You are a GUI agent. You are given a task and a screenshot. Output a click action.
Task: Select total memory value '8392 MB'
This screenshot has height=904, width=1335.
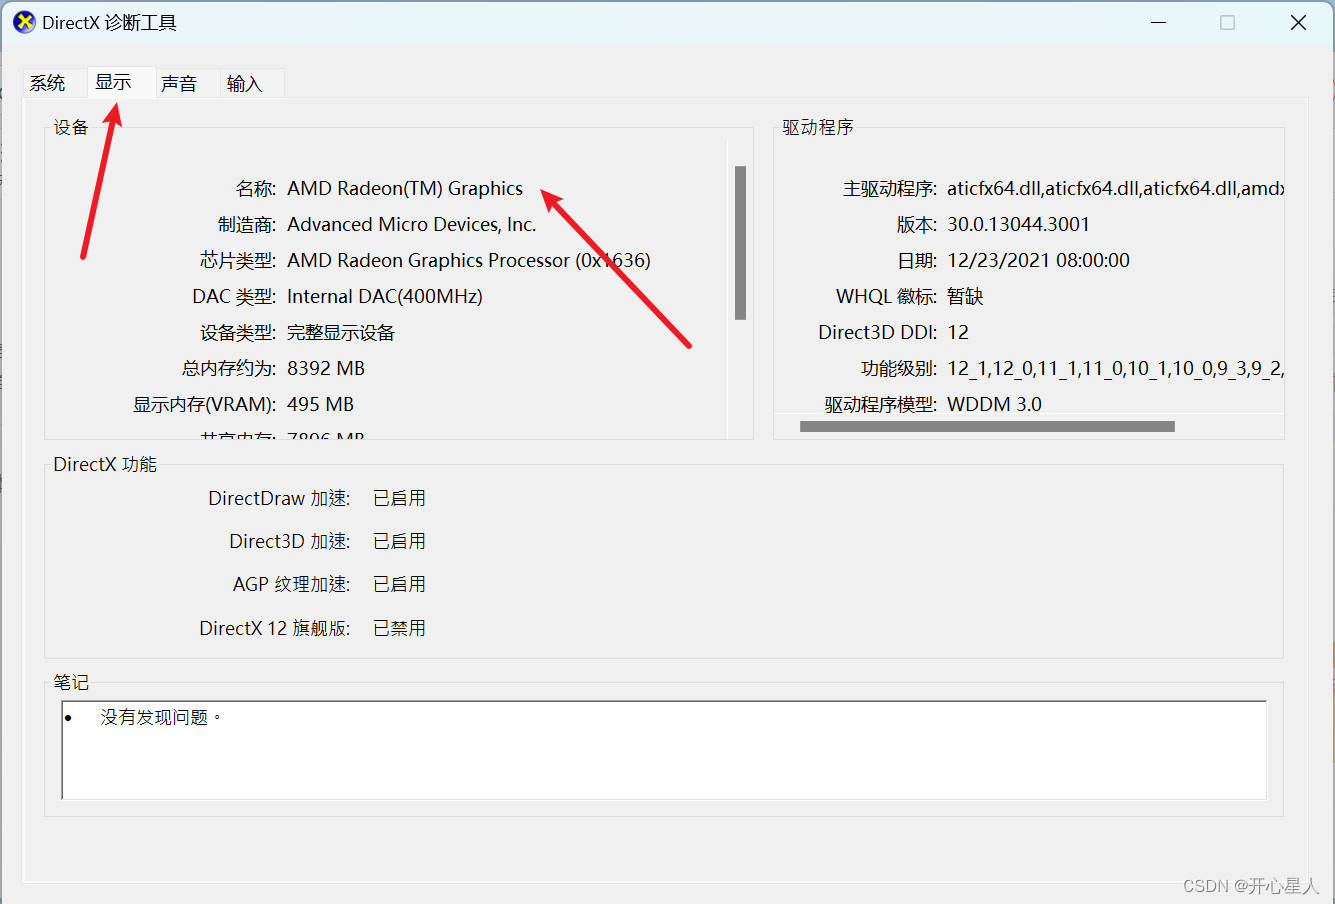(326, 369)
